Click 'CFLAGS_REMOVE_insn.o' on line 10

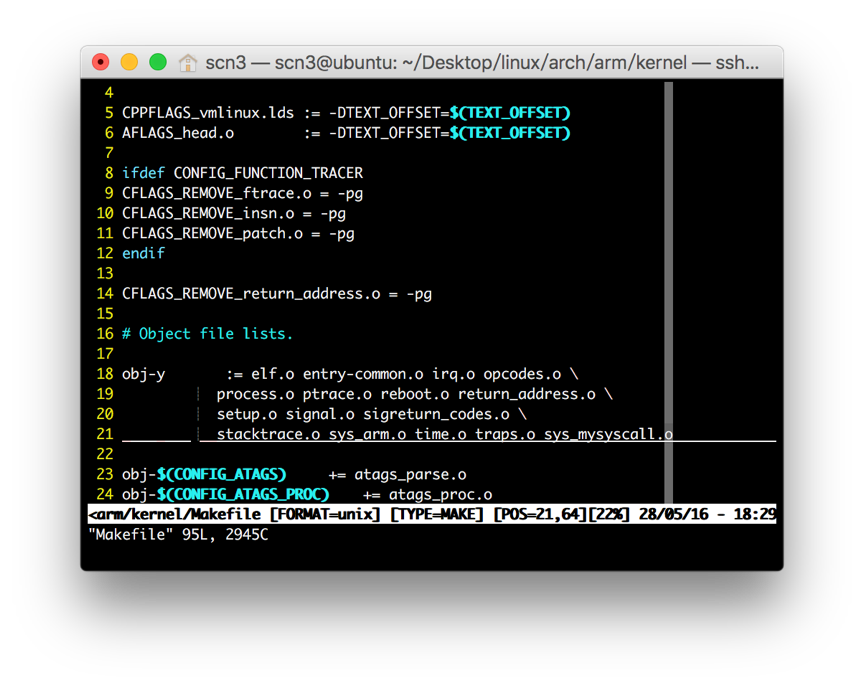[208, 213]
